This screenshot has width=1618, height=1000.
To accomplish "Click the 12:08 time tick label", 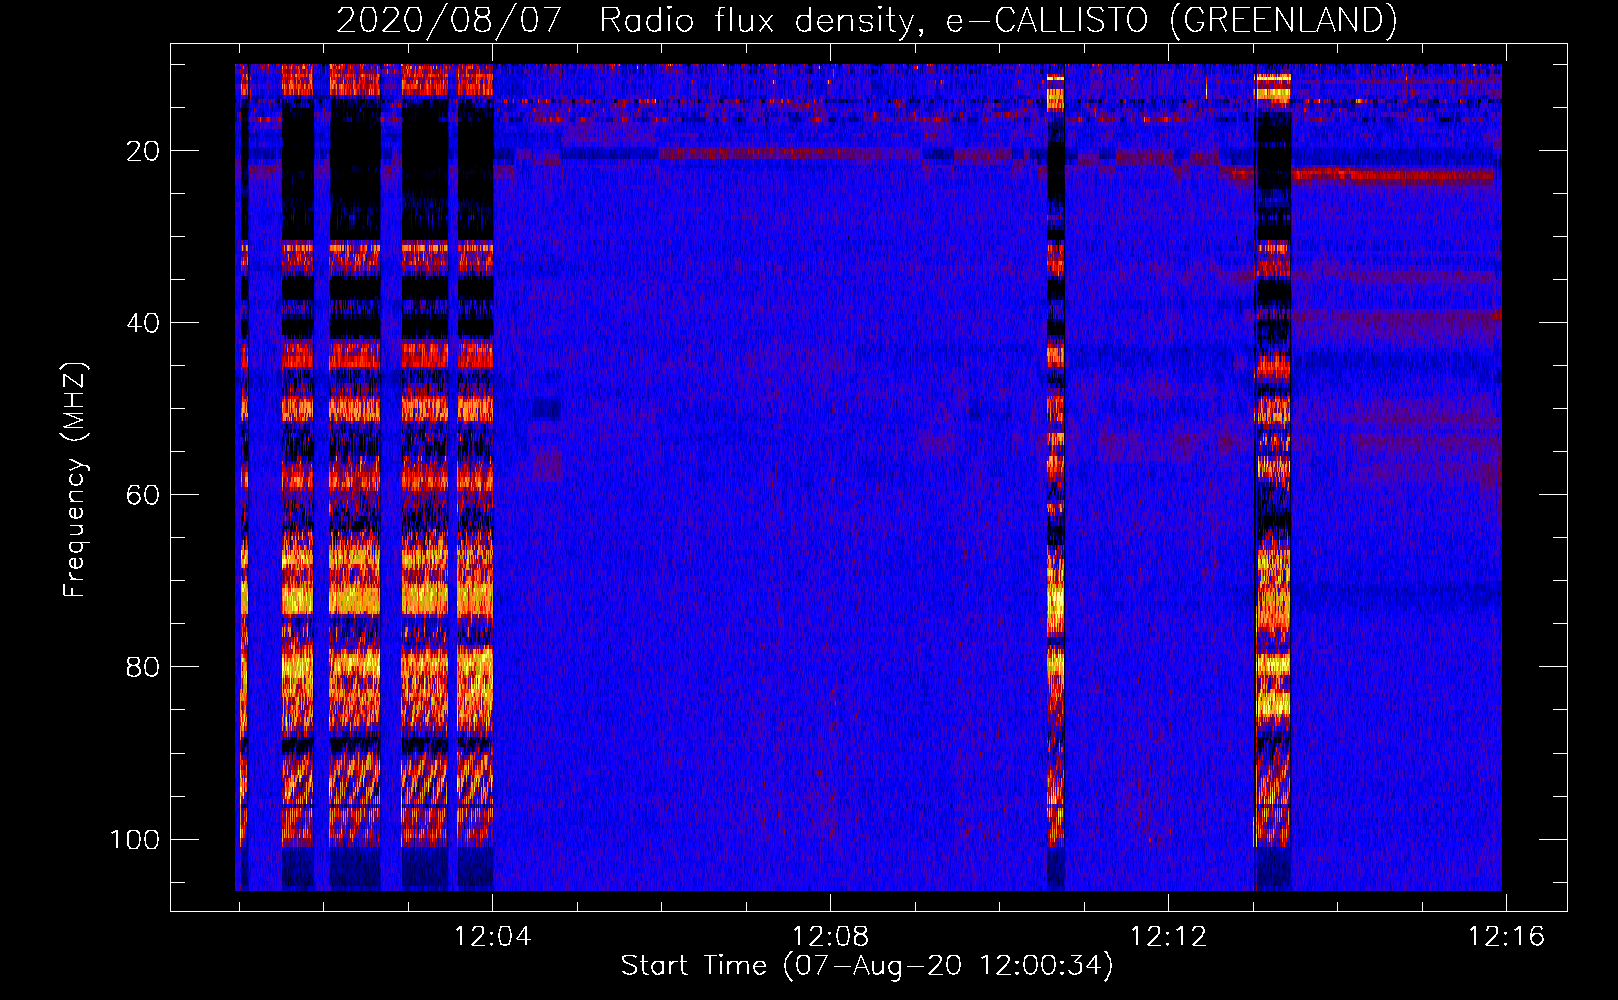I will [x=830, y=937].
